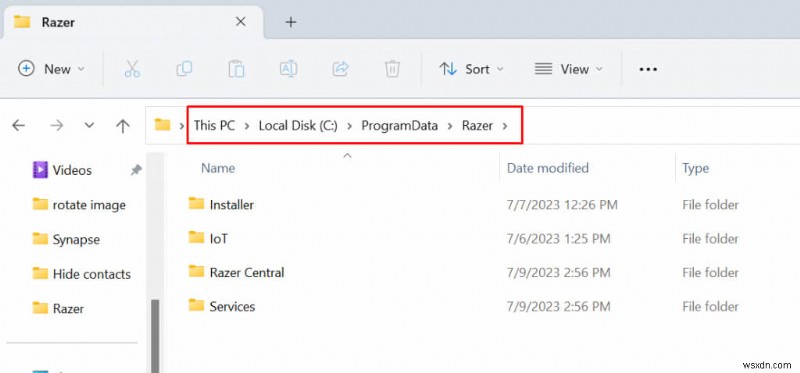Open the New dropdown button

click(x=52, y=69)
